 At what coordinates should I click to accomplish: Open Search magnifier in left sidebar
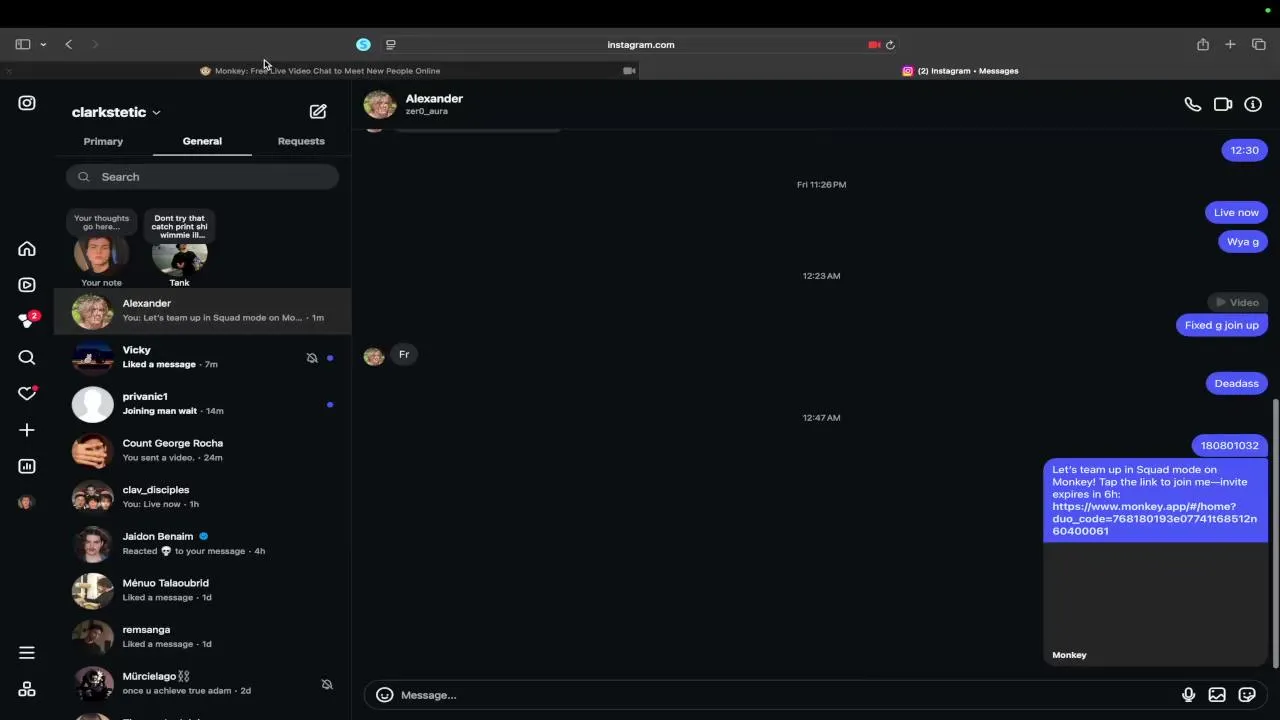pos(27,357)
